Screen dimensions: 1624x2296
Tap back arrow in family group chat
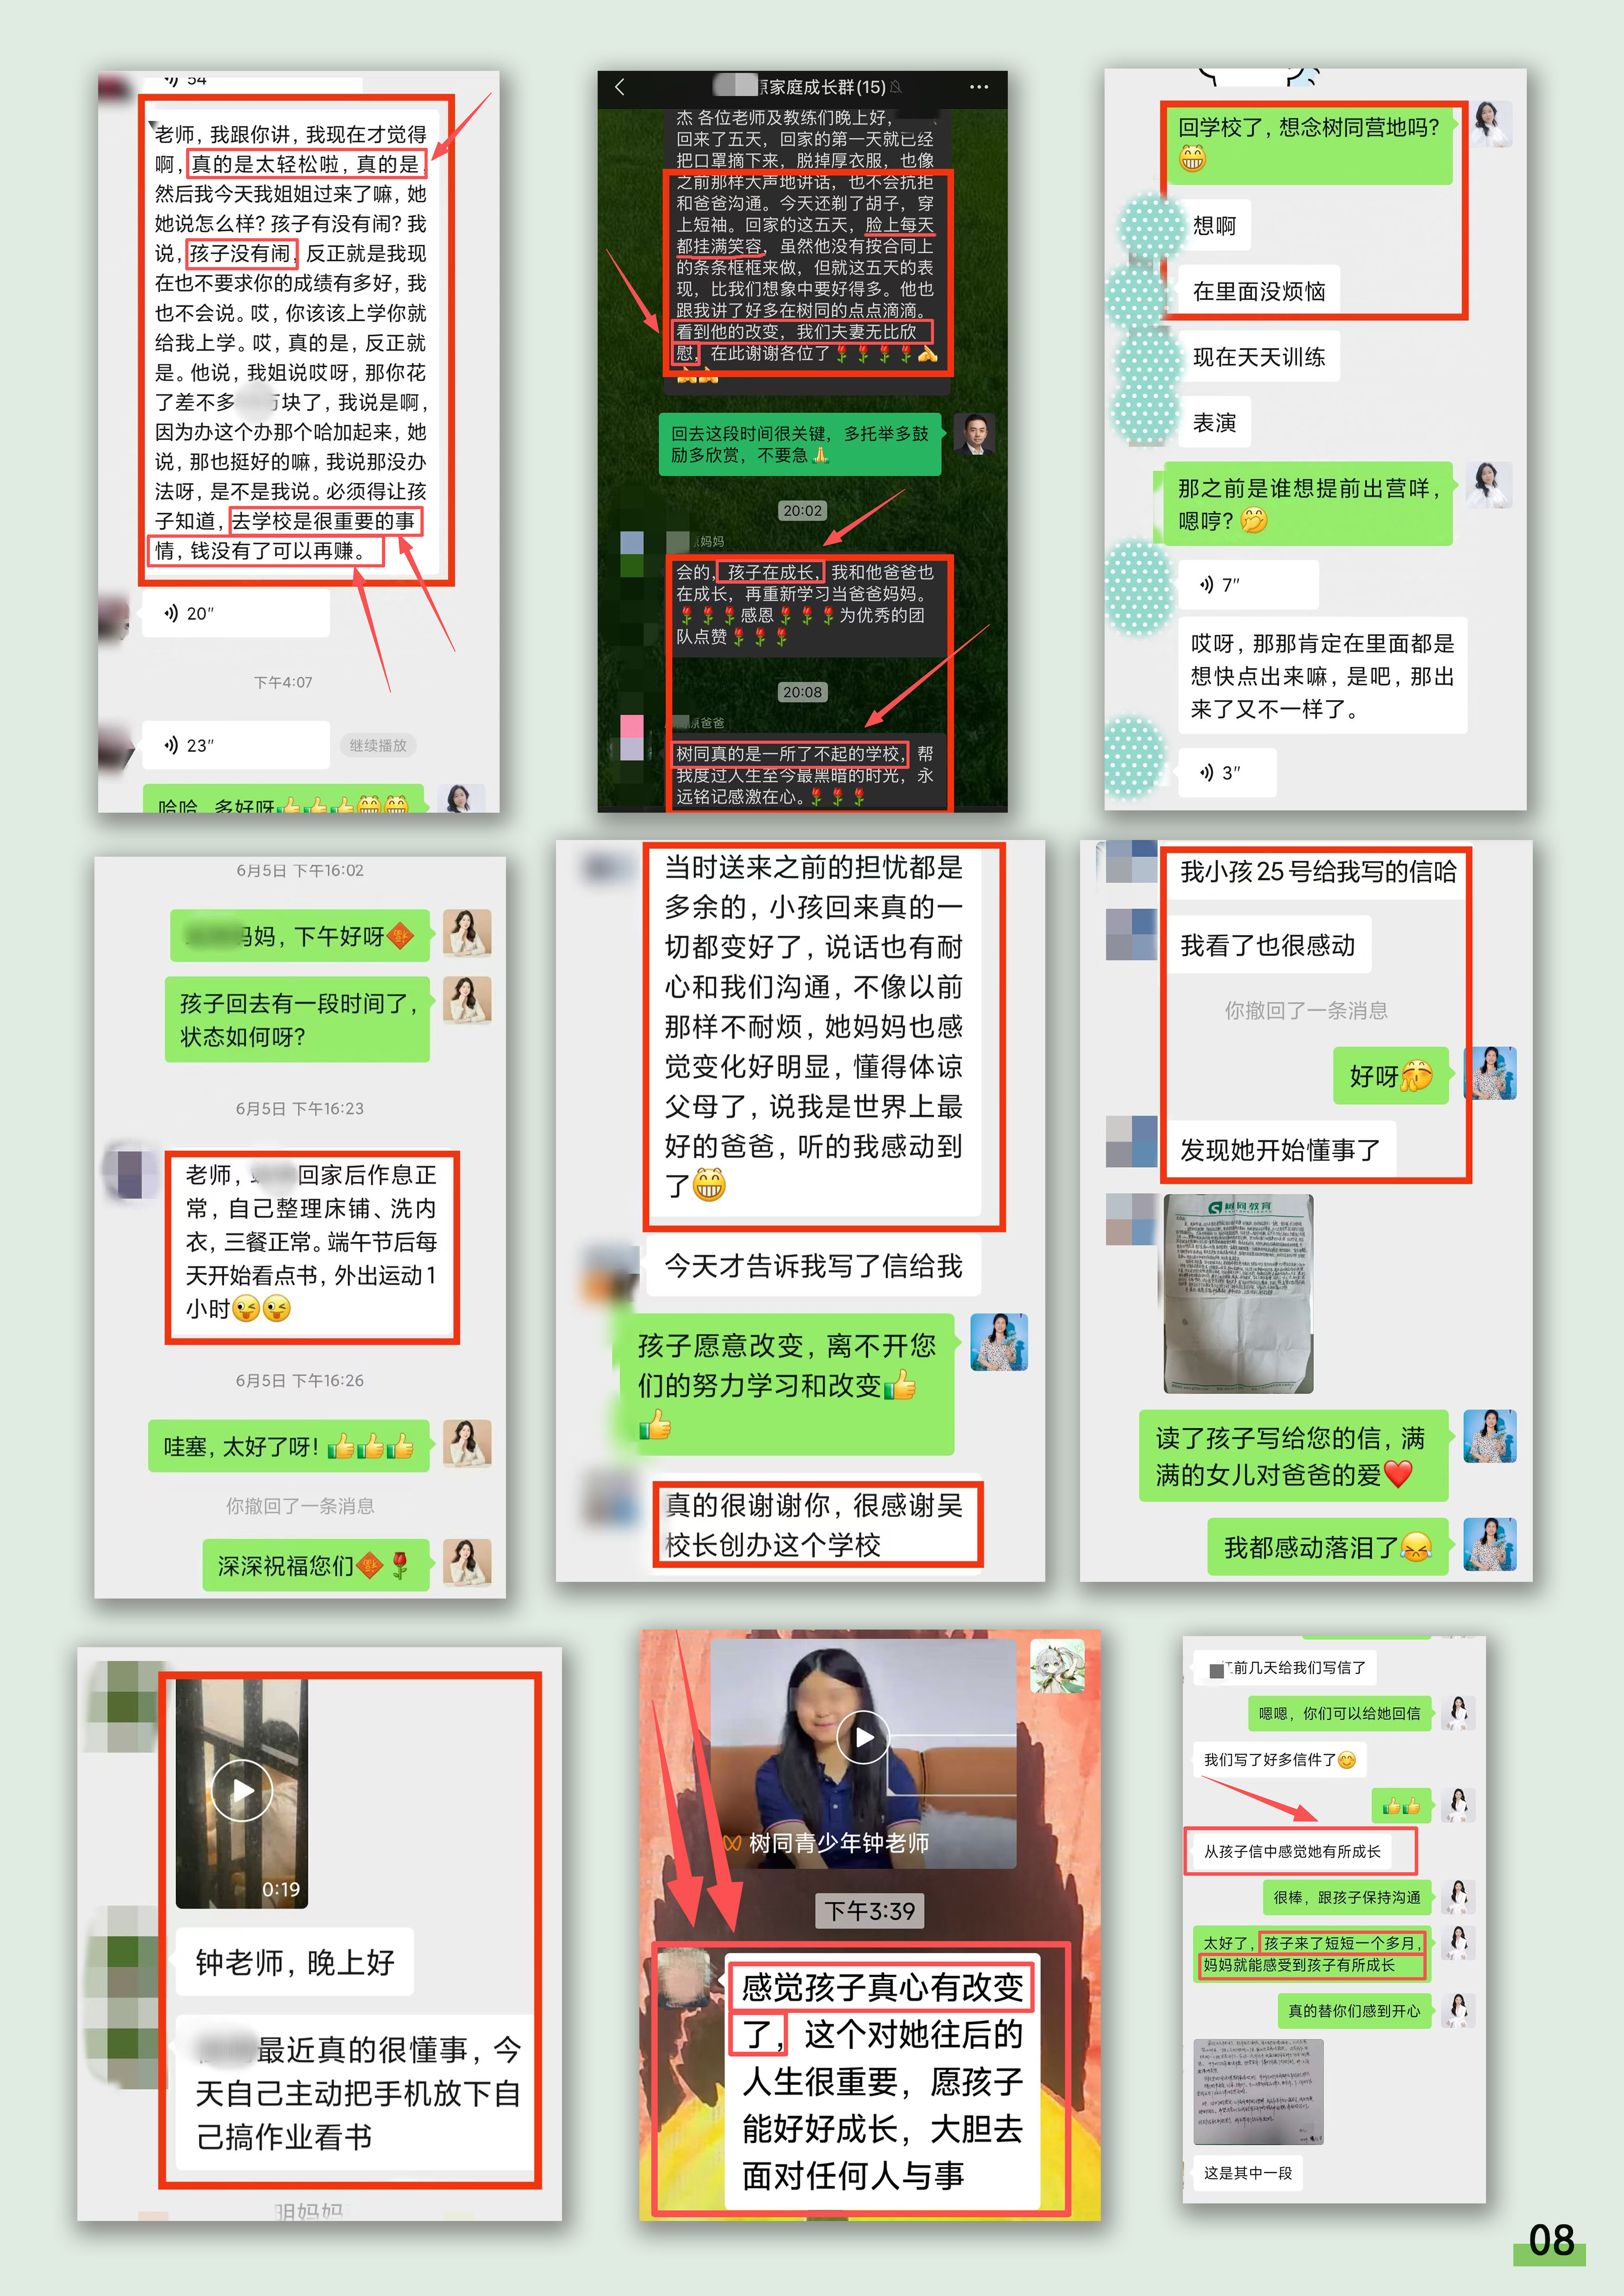tap(620, 87)
